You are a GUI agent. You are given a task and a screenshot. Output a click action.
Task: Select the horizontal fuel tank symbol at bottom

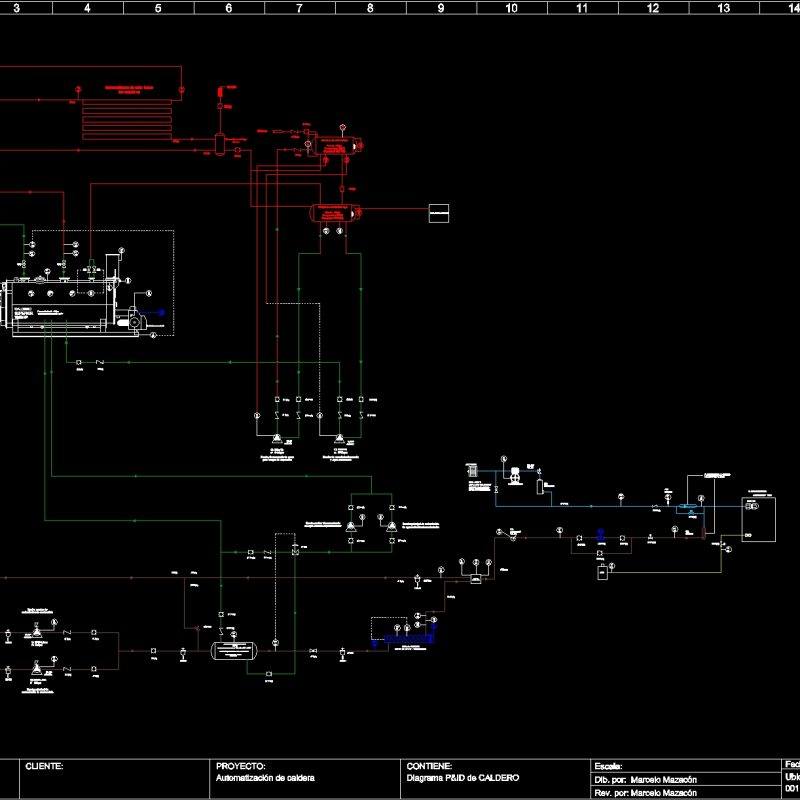click(232, 651)
